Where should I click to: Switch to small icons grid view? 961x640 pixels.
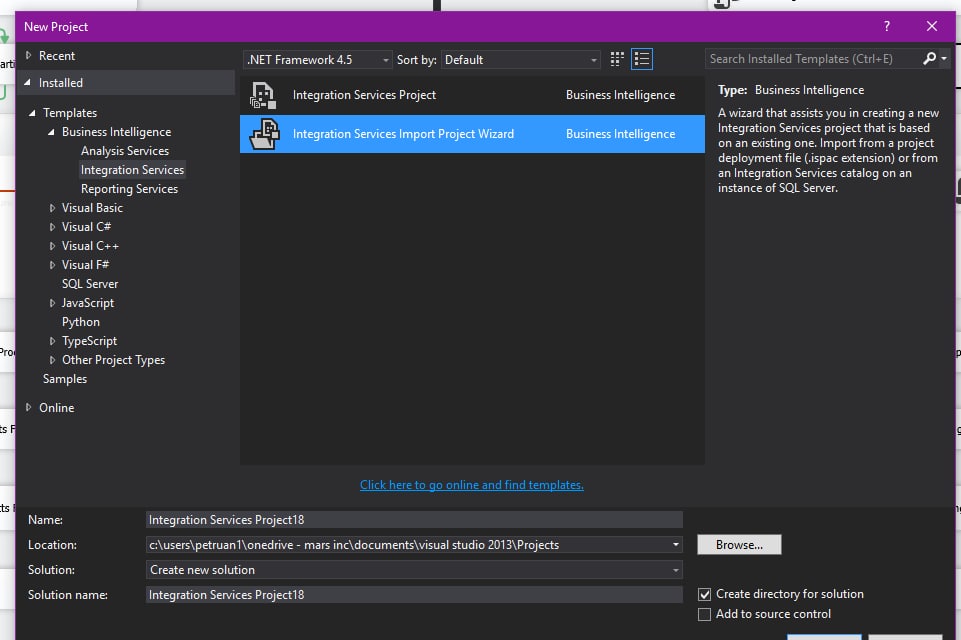click(x=617, y=59)
